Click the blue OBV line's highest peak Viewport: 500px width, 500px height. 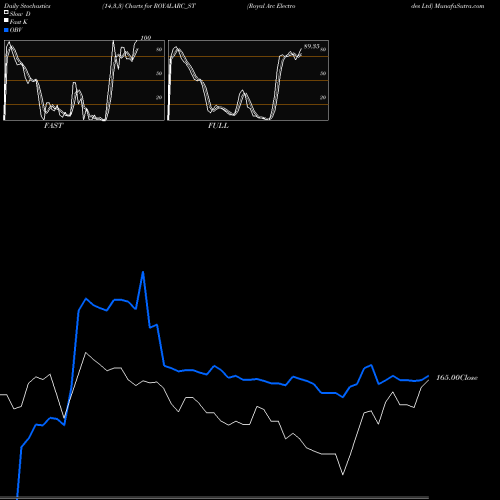tap(143, 272)
